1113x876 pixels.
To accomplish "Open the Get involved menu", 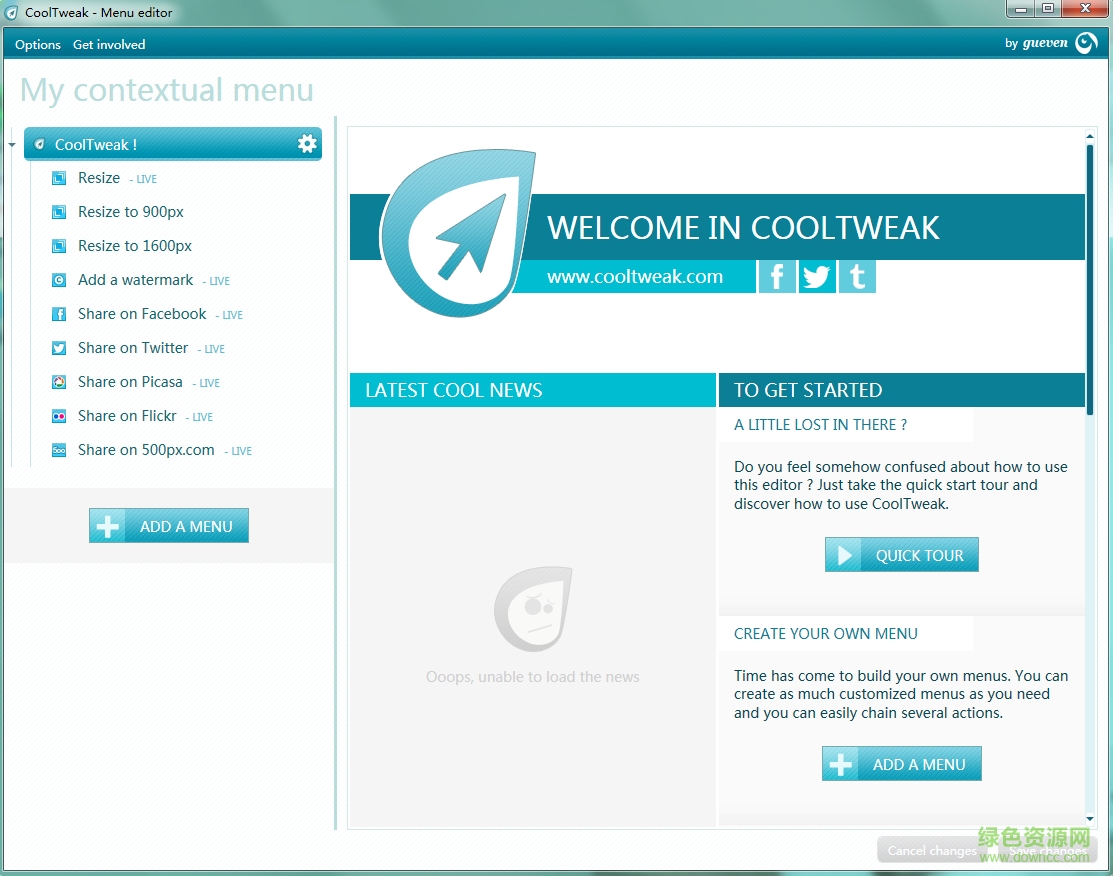I will pyautogui.click(x=109, y=44).
